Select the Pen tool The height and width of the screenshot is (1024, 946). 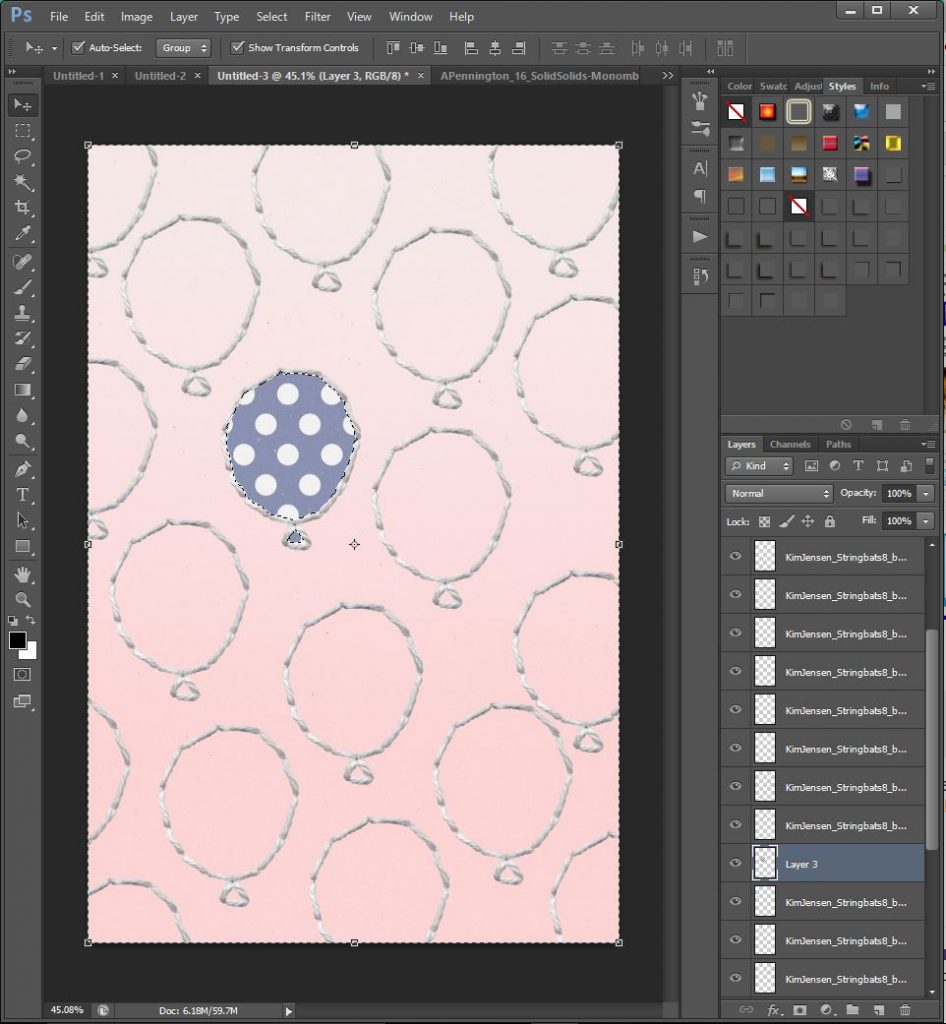[x=22, y=469]
